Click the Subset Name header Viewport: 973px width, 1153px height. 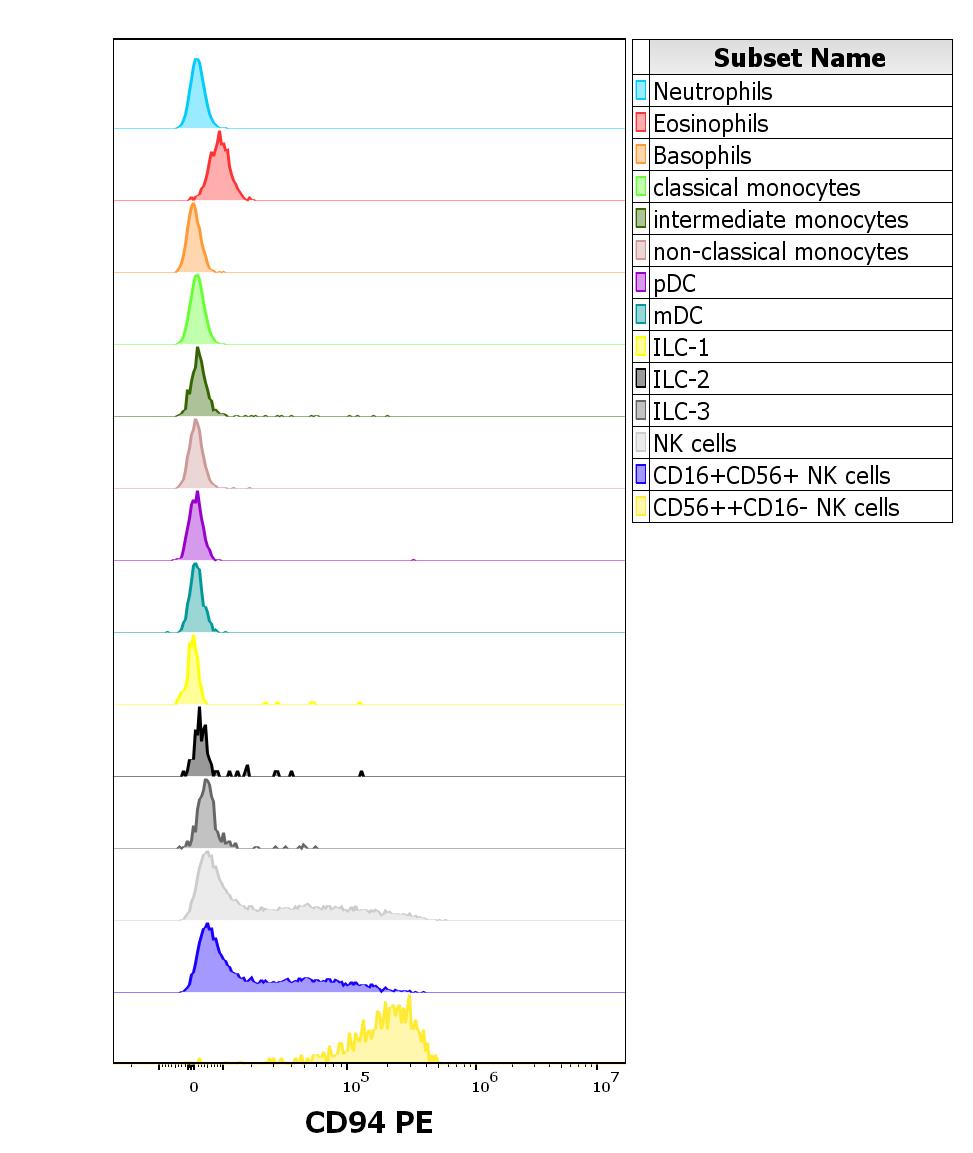pyautogui.click(x=798, y=58)
